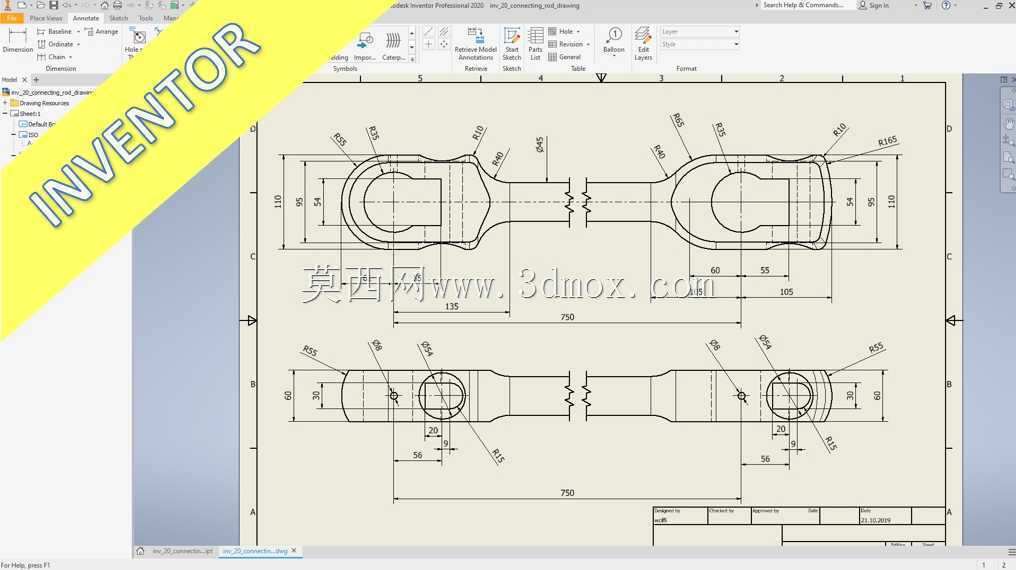Screen dimensions: 1016x570
Task: Select the Dimension tool
Action: click(x=17, y=40)
